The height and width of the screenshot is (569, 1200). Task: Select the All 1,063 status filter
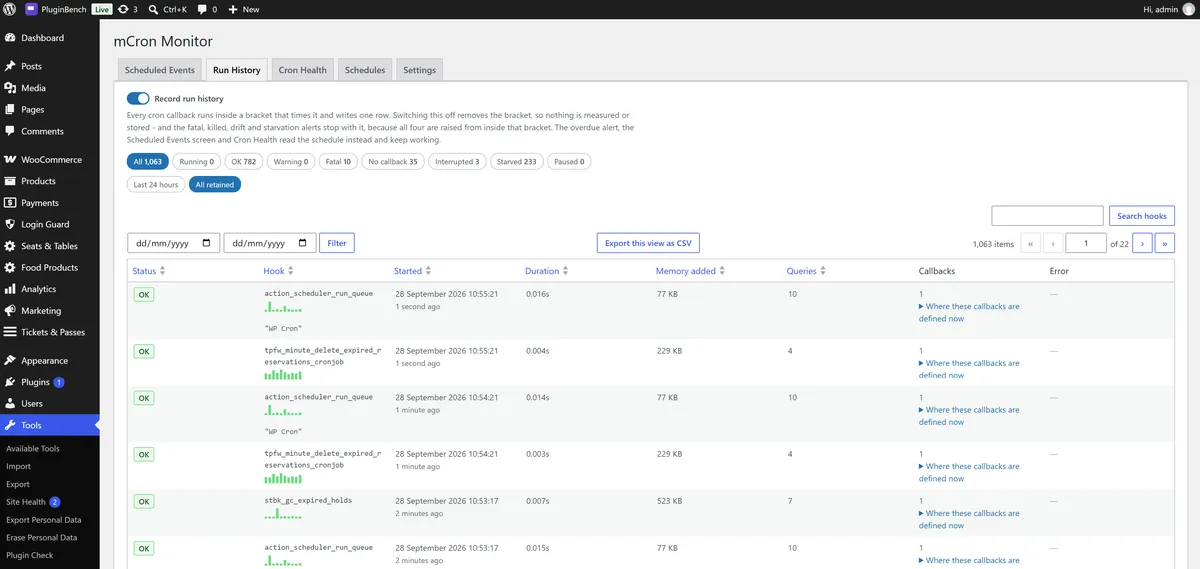click(147, 161)
